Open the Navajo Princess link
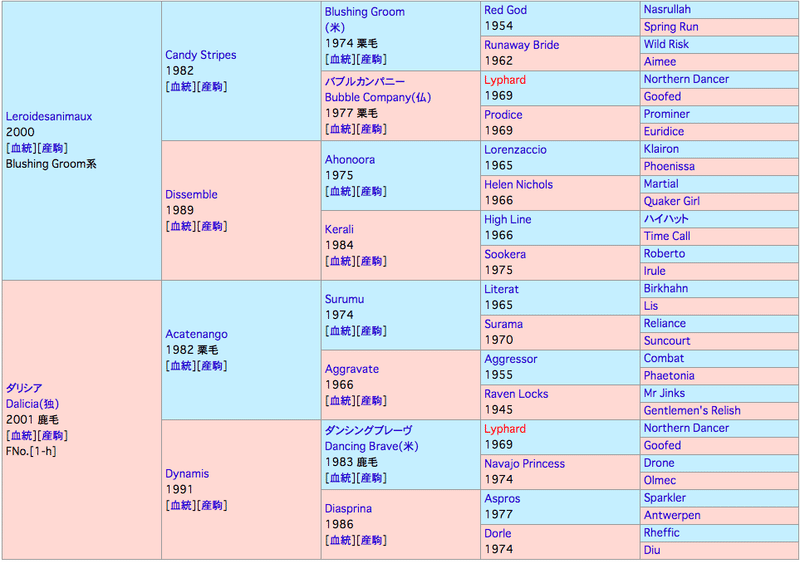 click(x=524, y=463)
